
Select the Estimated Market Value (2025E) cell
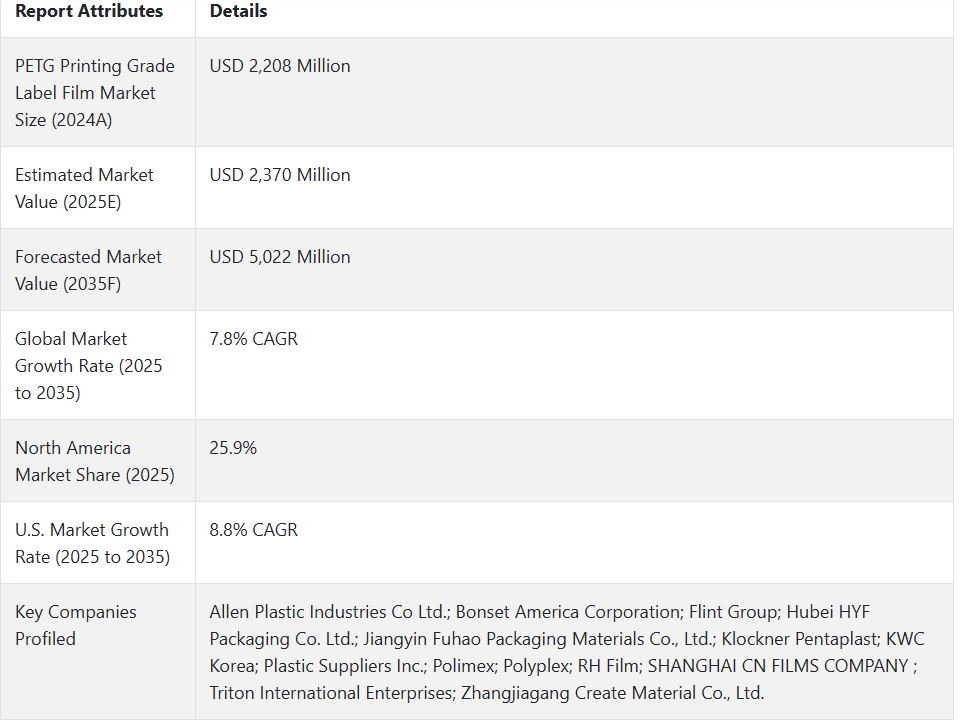[x=98, y=188]
